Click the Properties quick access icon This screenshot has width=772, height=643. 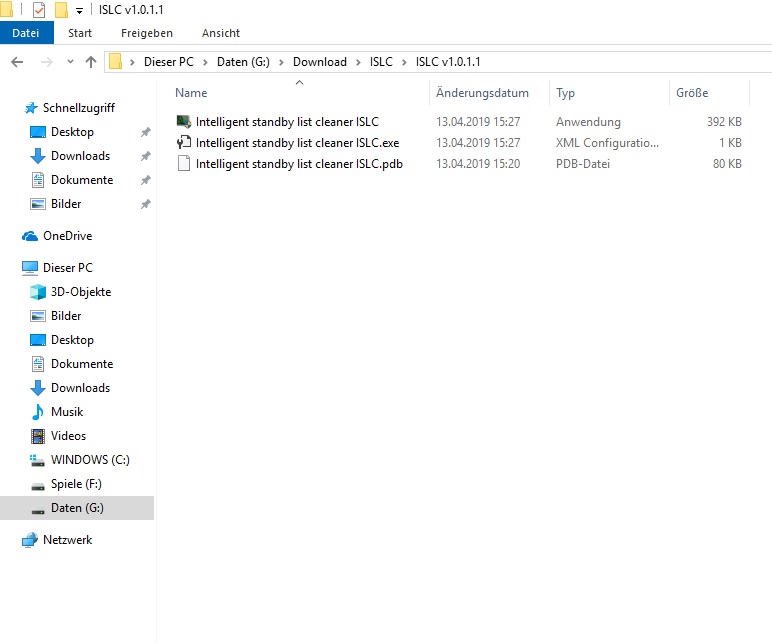38,9
